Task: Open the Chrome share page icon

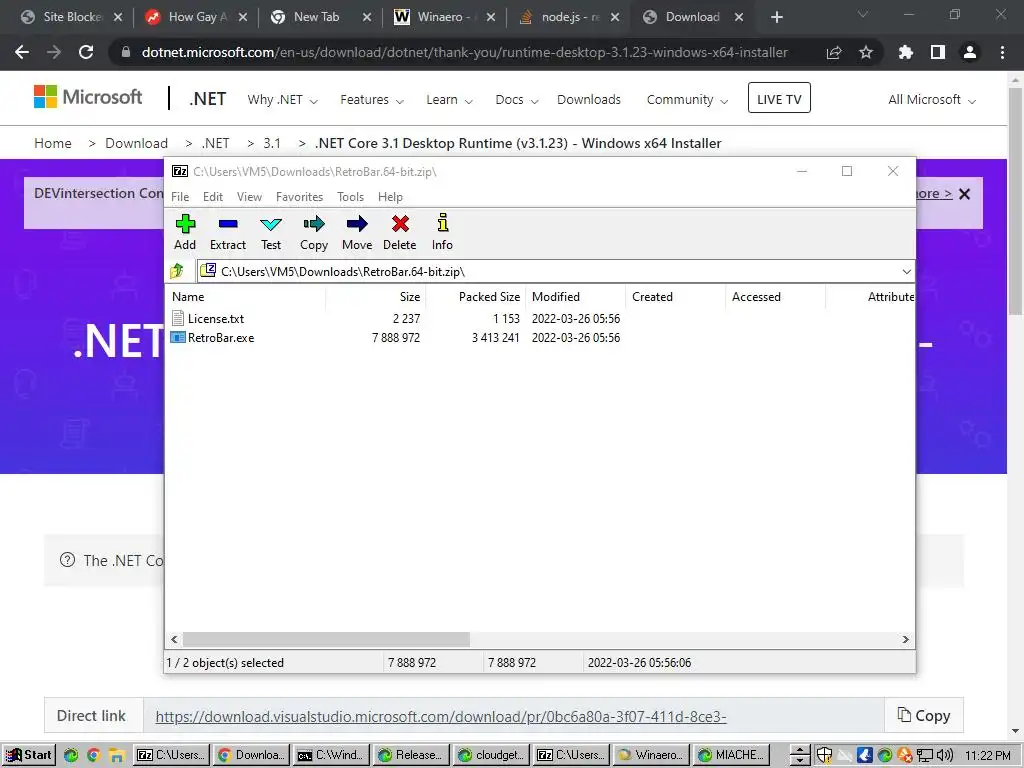Action: 834,52
